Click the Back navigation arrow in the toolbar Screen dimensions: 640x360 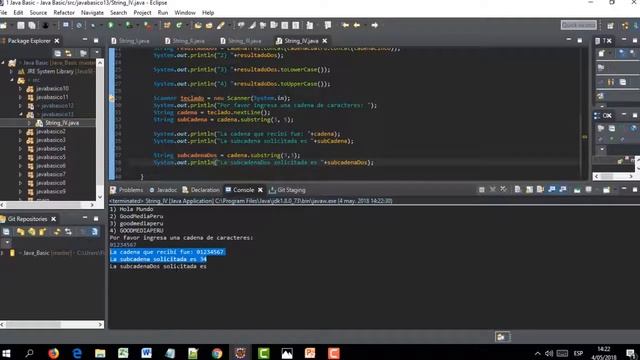tap(356, 25)
